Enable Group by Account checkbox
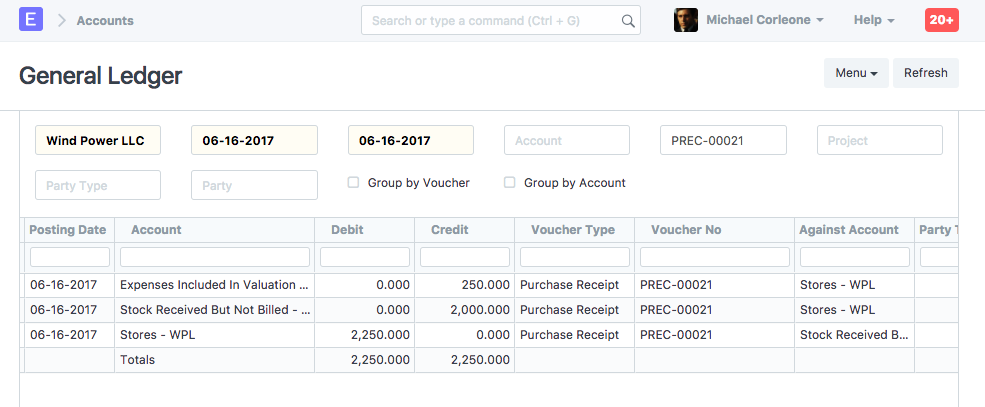 [x=510, y=183]
